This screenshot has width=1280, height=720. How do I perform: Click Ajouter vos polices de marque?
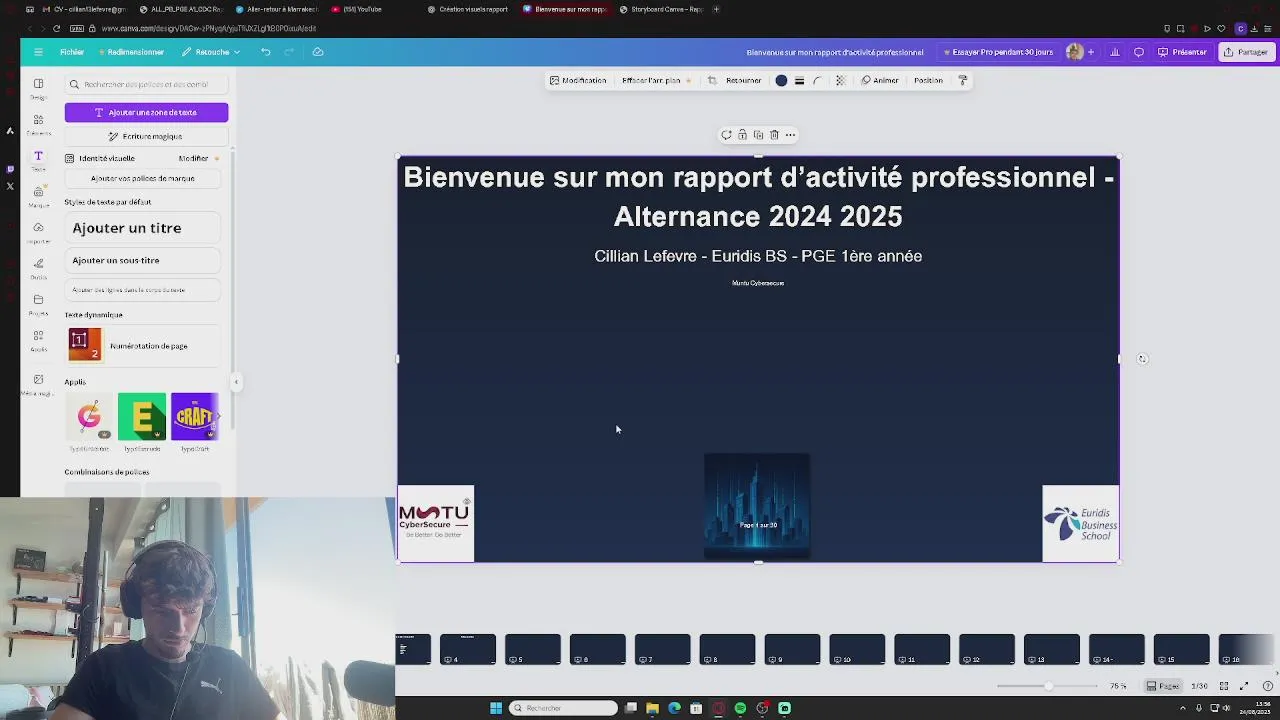(x=142, y=178)
